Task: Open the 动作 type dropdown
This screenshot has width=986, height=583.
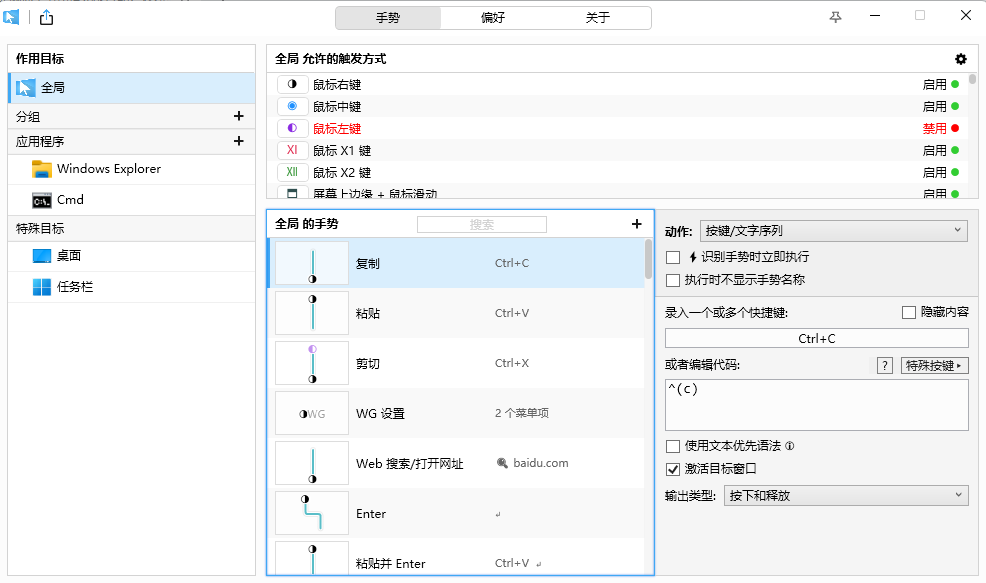Action: [833, 231]
